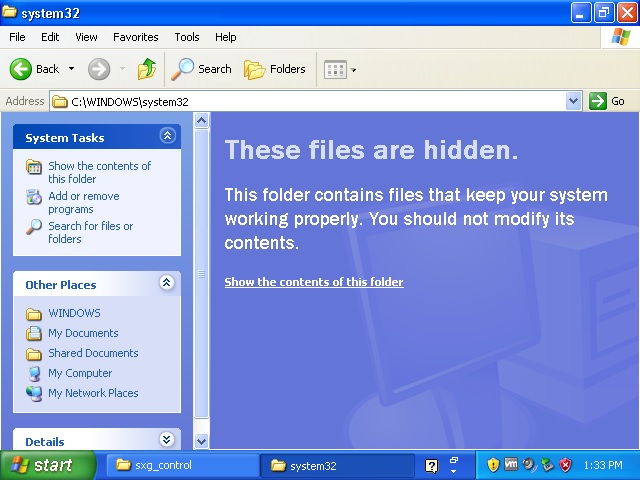This screenshot has width=640, height=480.
Task: Click the Views toolbar icon
Action: pos(335,70)
